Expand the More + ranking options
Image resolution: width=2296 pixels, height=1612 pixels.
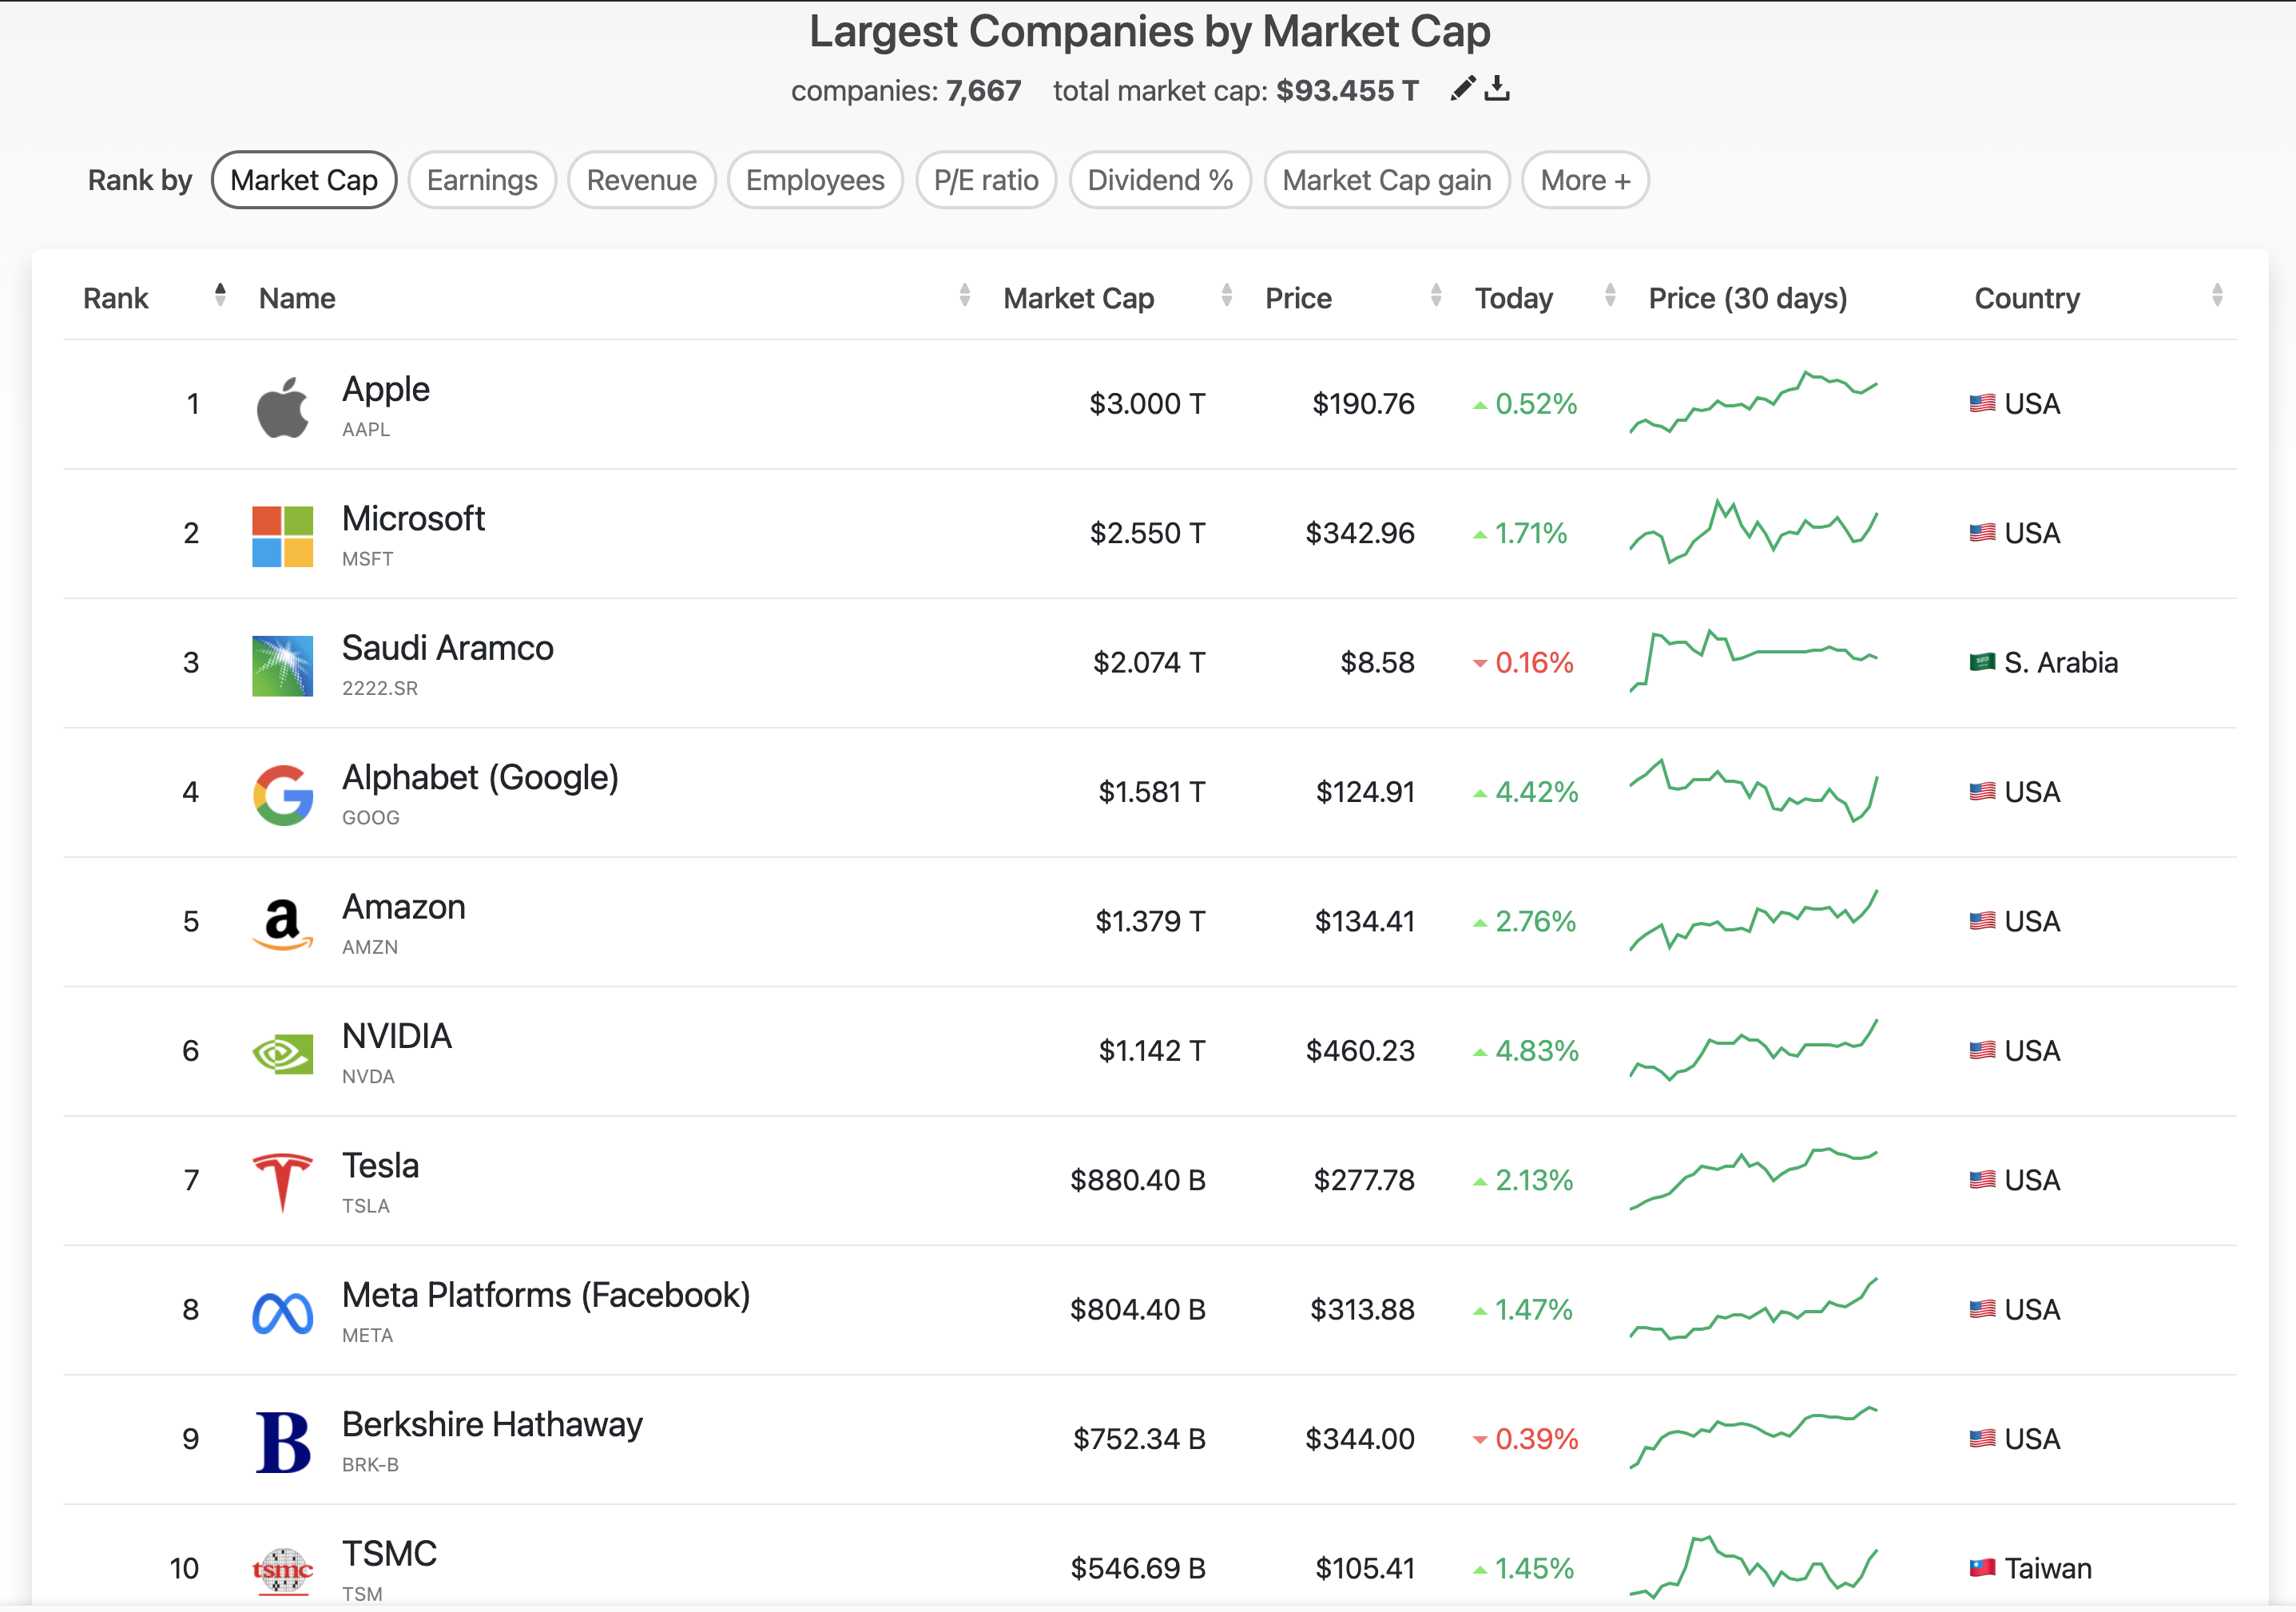tap(1584, 181)
